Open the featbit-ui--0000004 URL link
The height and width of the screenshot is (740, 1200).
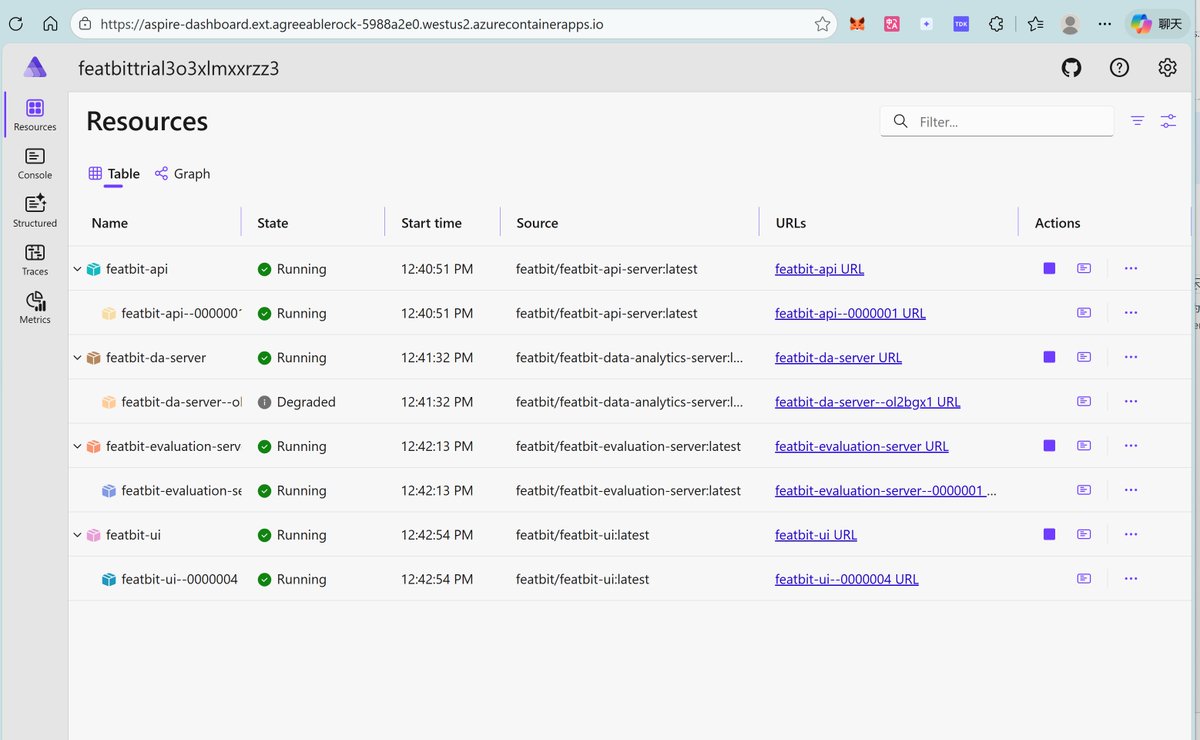pos(846,579)
